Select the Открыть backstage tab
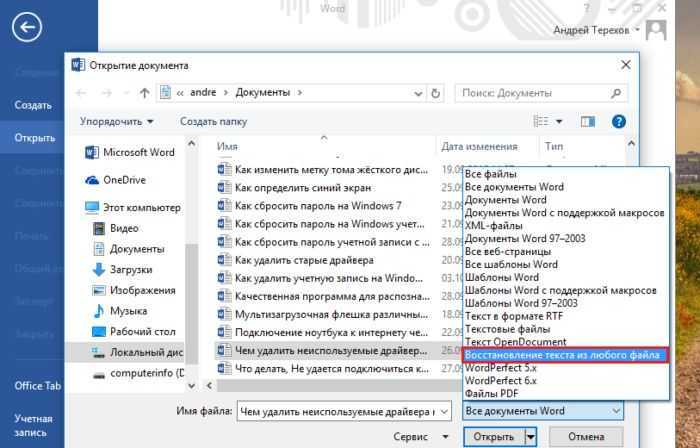Viewport: 700px width, 448px height. pyautogui.click(x=34, y=138)
